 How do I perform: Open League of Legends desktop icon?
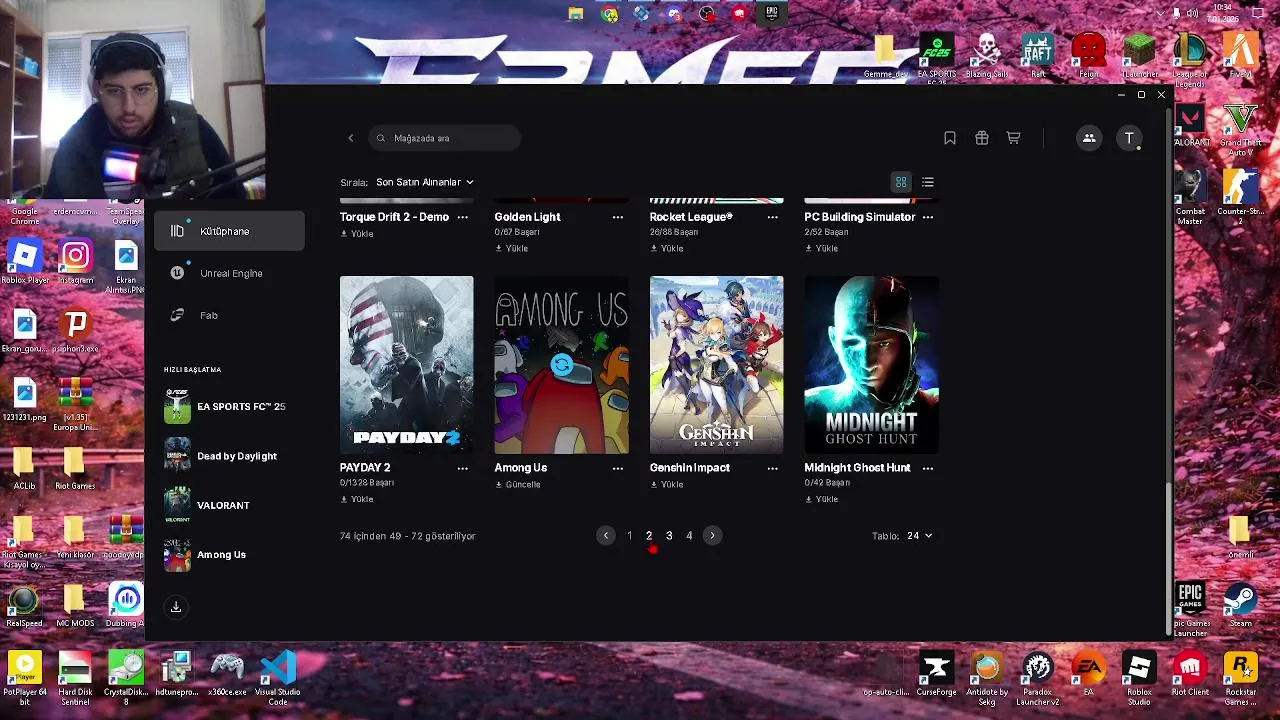(x=1190, y=60)
